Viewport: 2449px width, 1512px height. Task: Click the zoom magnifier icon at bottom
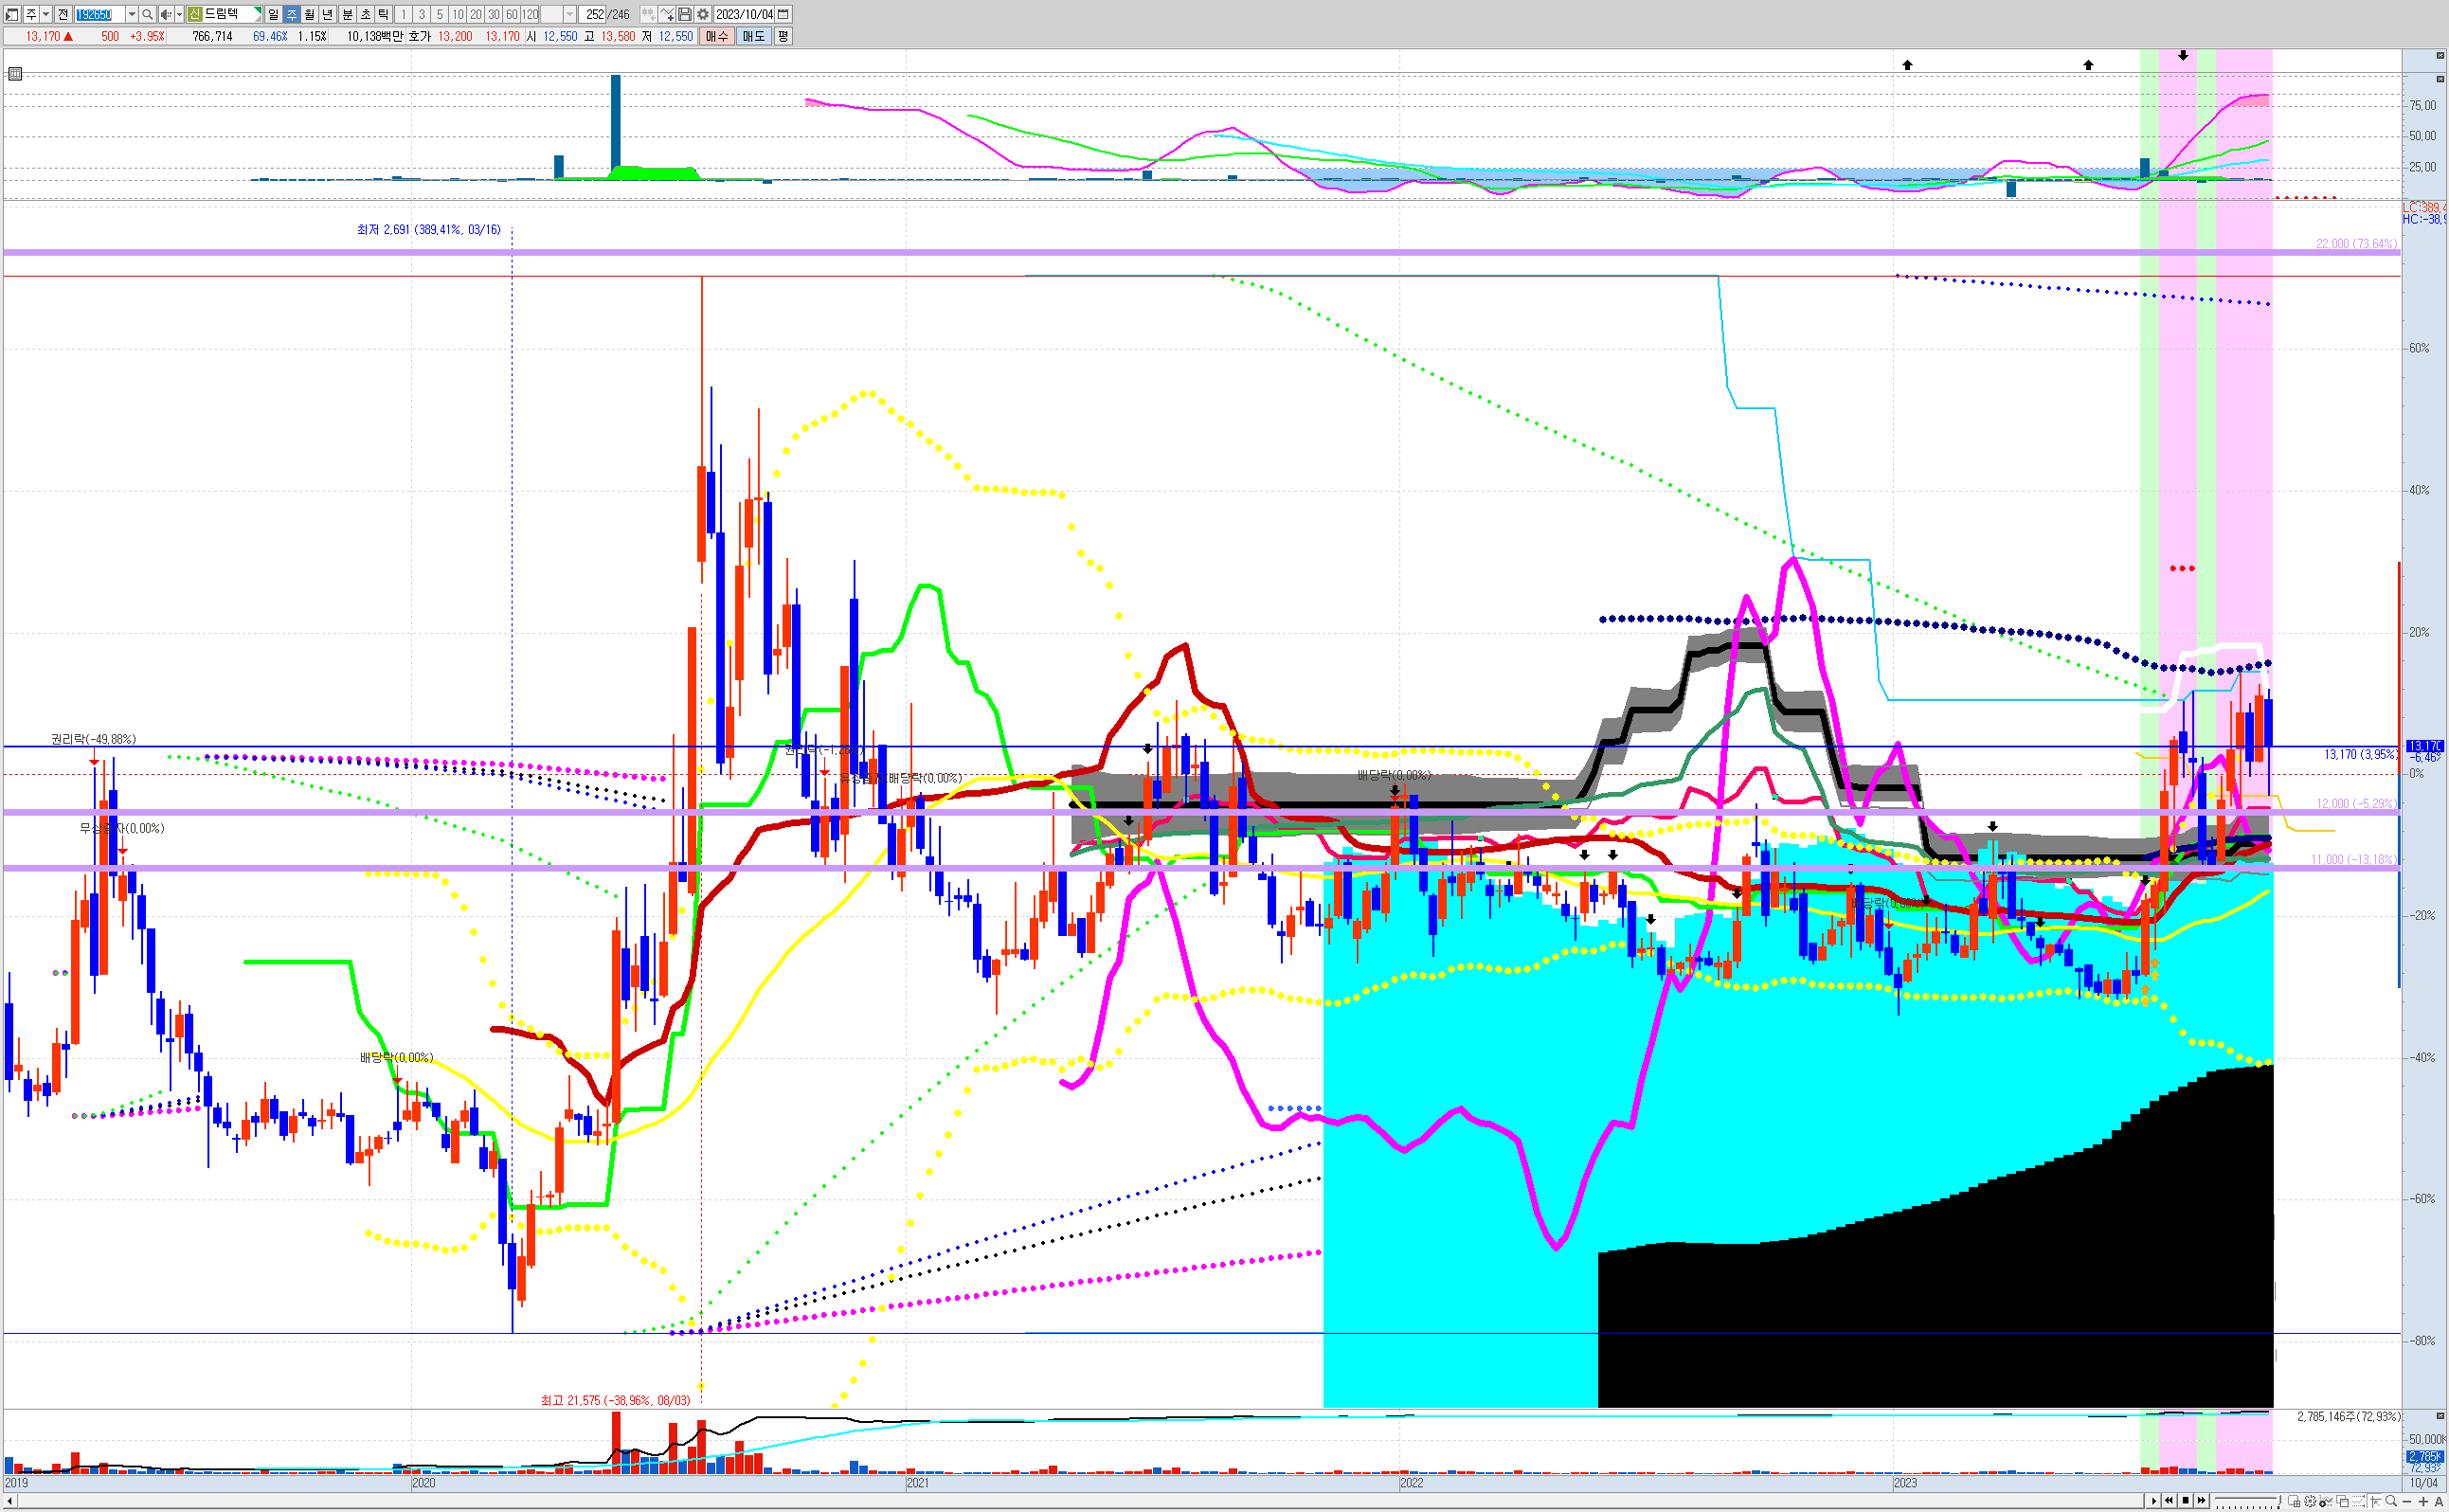[2391, 1502]
